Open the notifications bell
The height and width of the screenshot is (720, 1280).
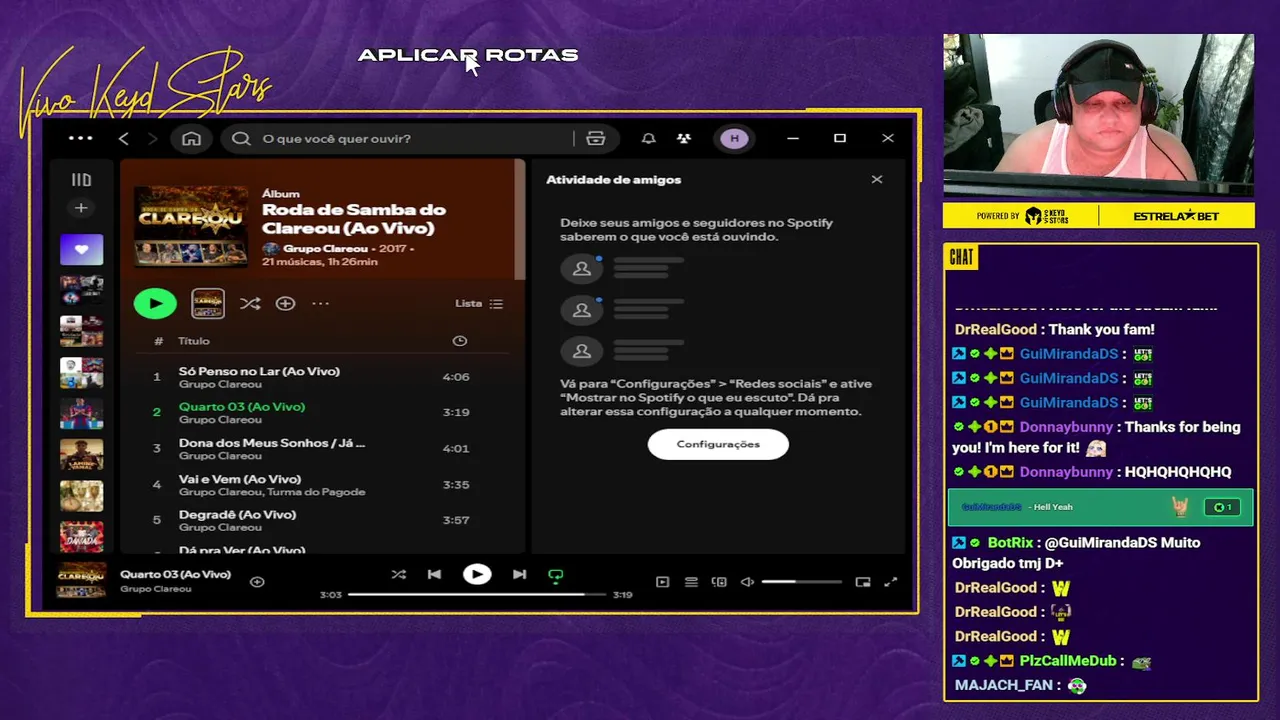pyautogui.click(x=648, y=138)
